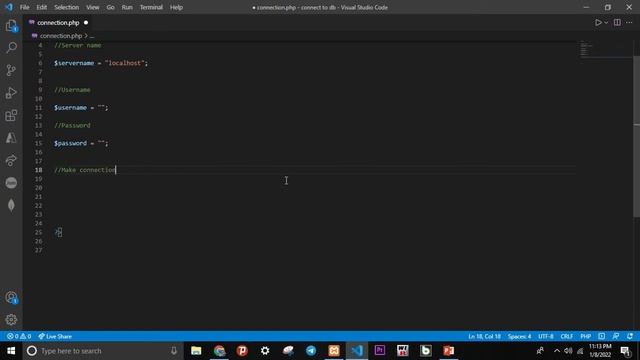Open the Go menu
The image size is (640, 360).
coord(110,7)
